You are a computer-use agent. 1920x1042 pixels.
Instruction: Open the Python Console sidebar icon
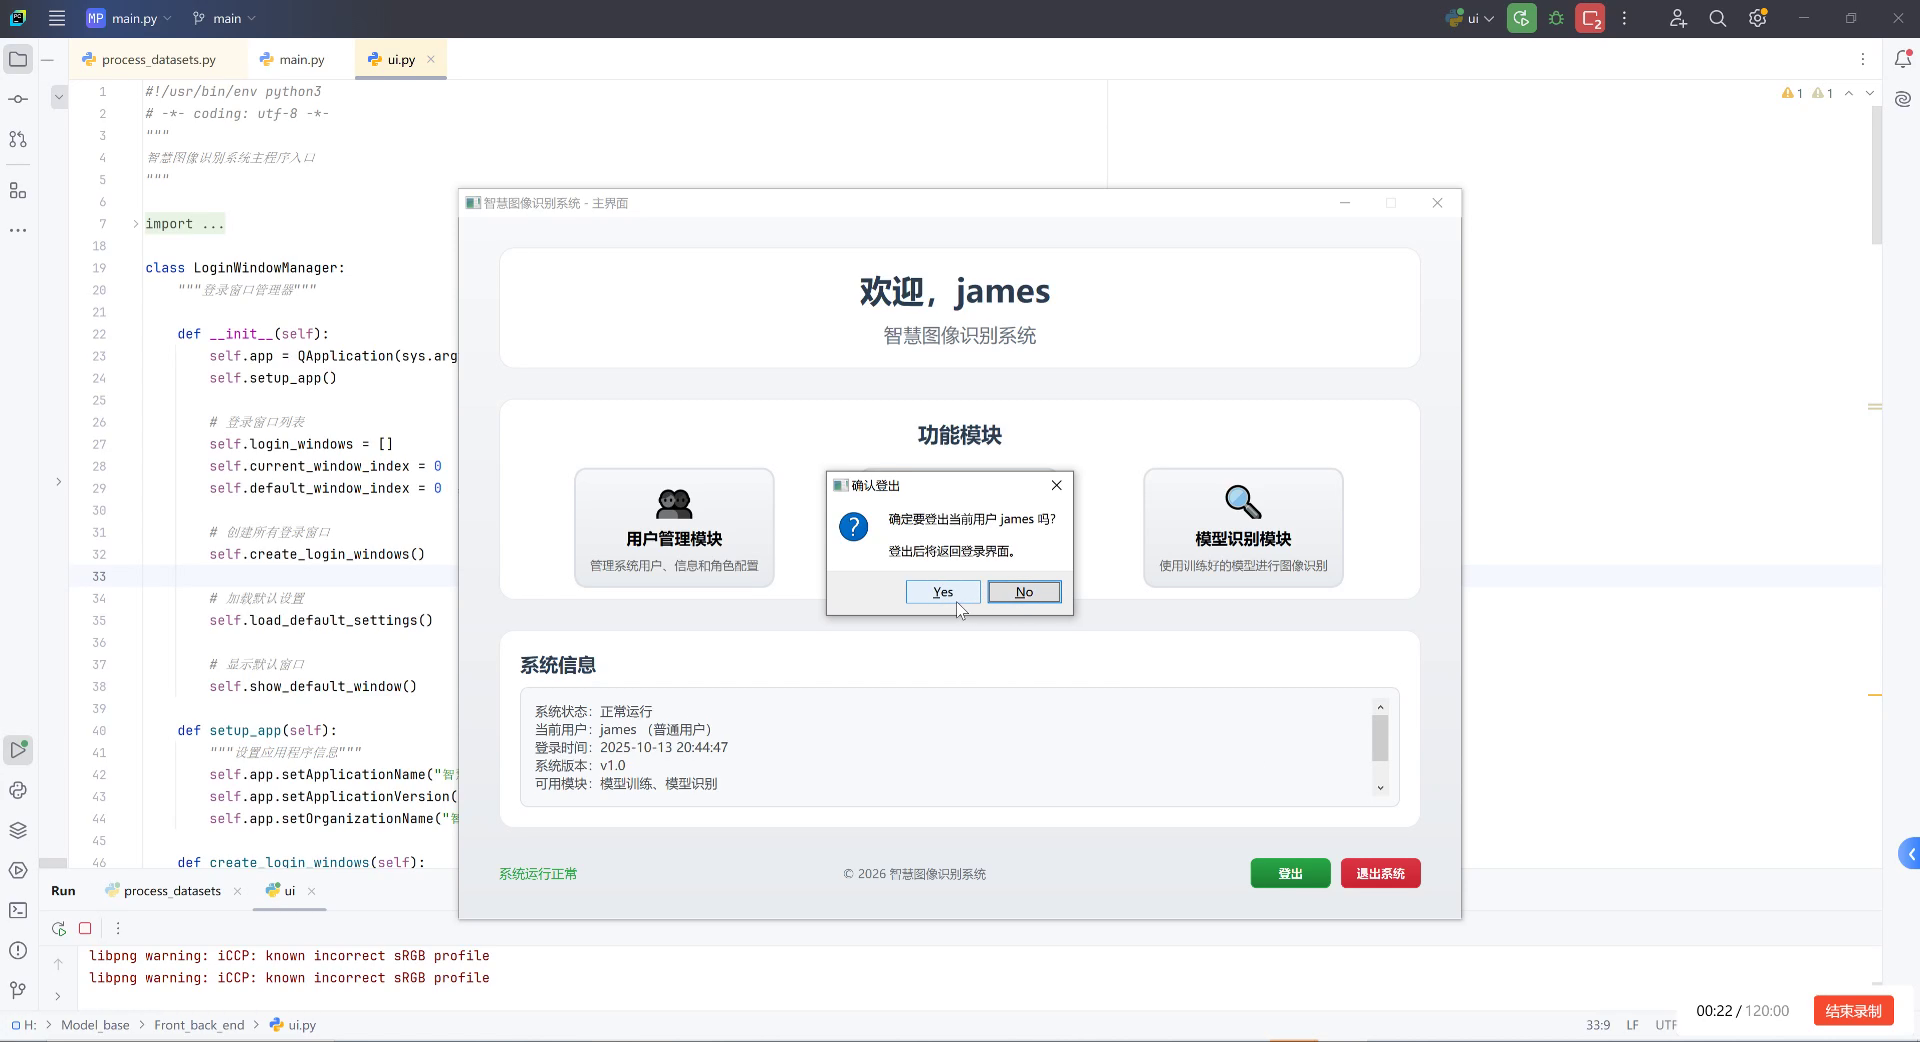(18, 790)
